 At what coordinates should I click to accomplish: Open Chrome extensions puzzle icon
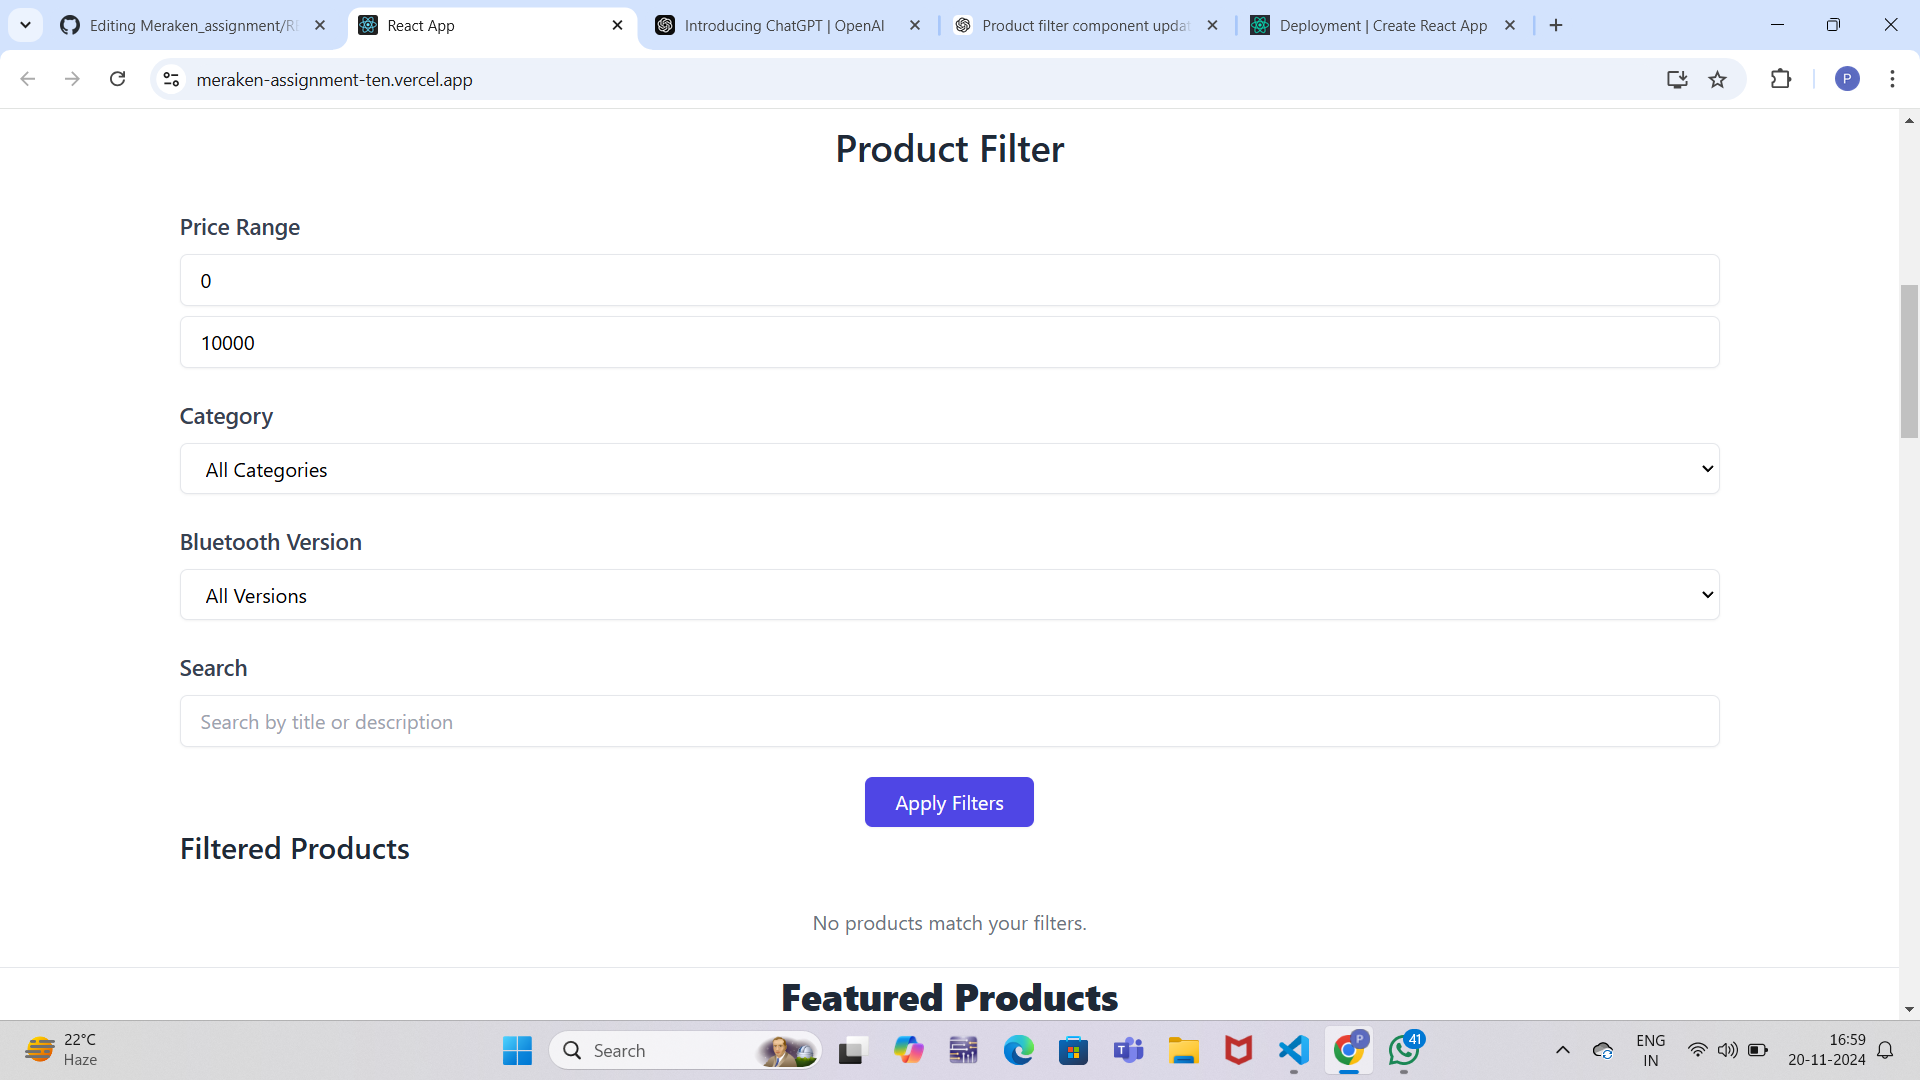click(x=1780, y=79)
